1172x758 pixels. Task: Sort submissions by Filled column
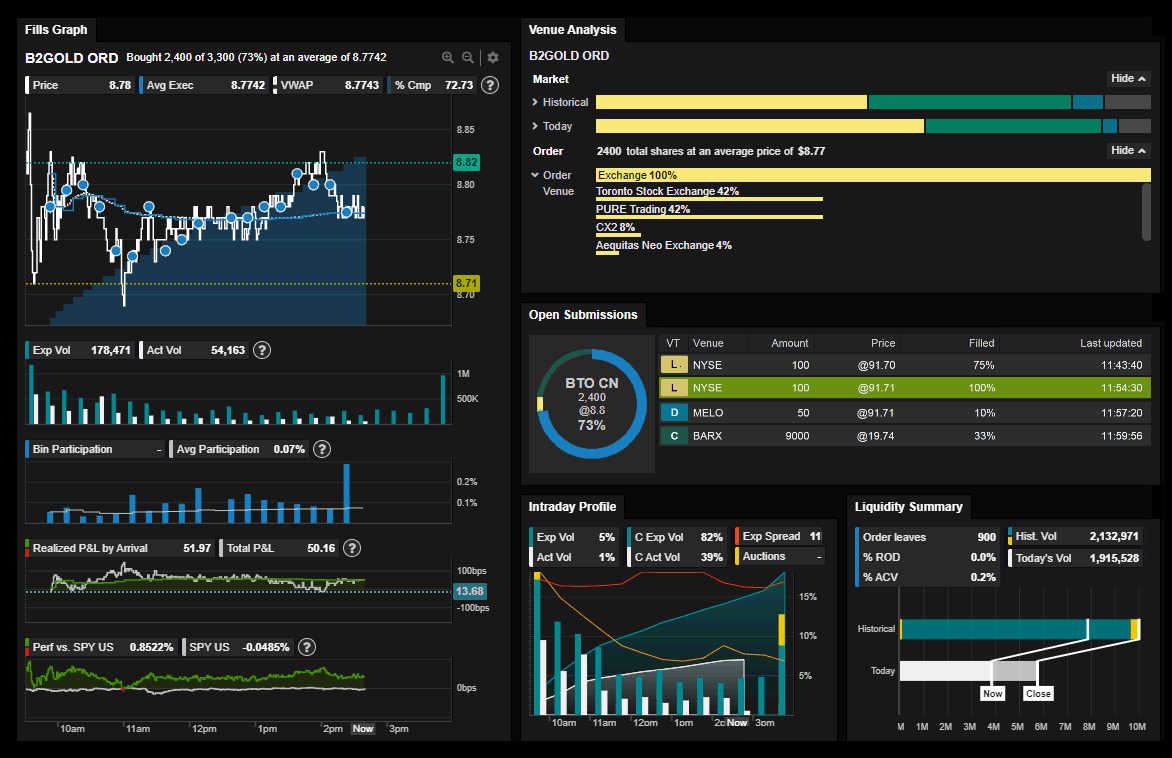point(981,343)
